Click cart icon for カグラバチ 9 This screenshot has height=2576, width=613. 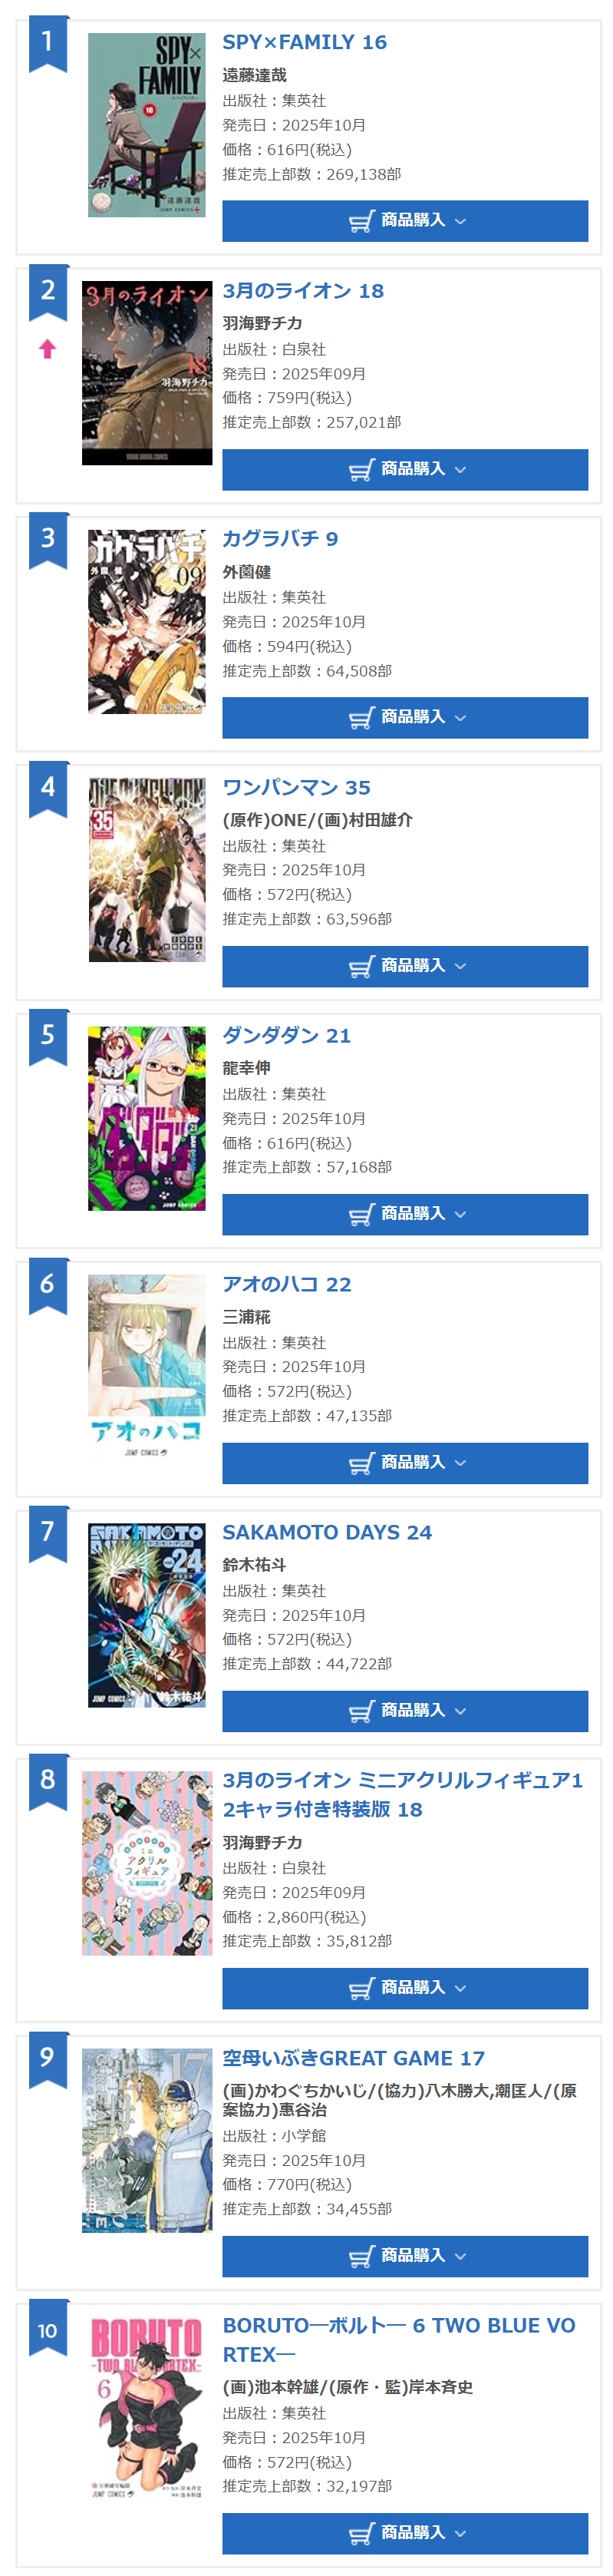click(361, 718)
